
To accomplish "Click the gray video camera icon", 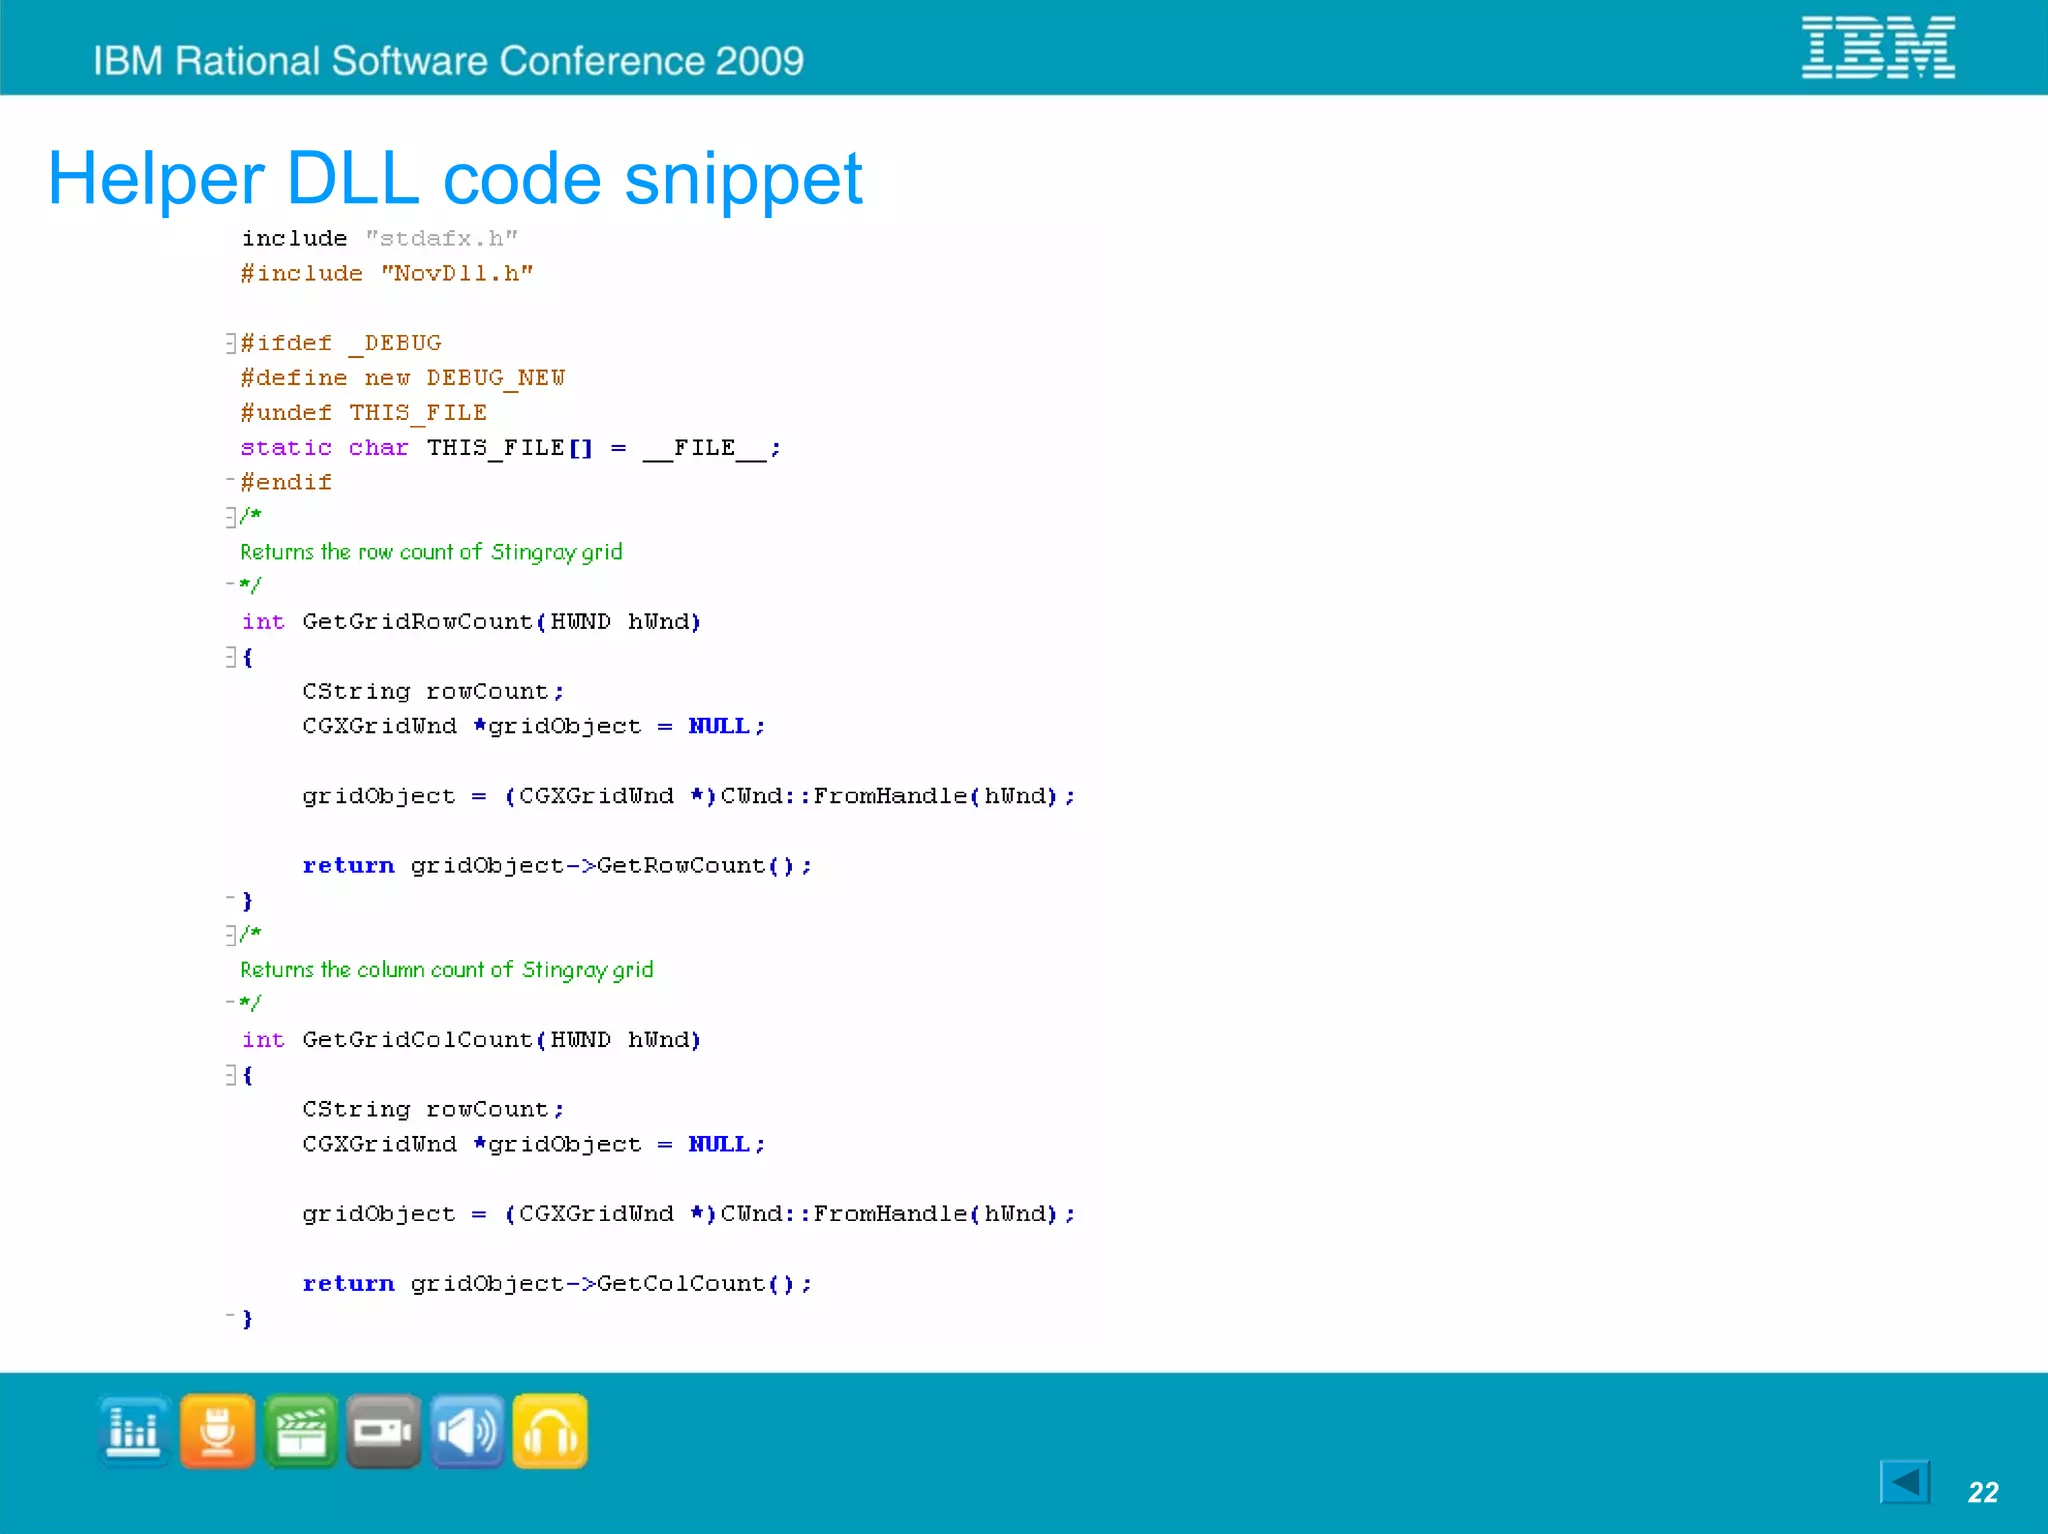I will click(x=384, y=1431).
